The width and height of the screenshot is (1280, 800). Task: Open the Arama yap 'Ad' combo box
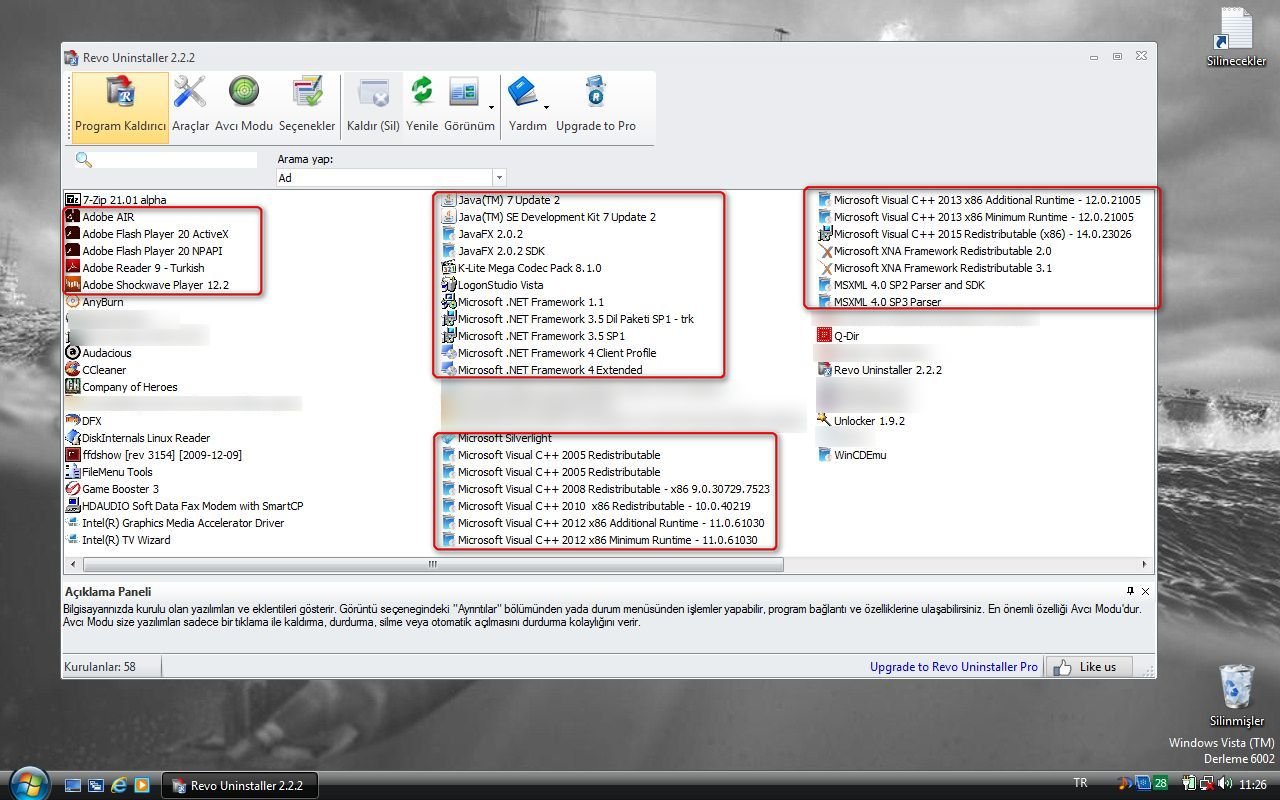point(391,178)
